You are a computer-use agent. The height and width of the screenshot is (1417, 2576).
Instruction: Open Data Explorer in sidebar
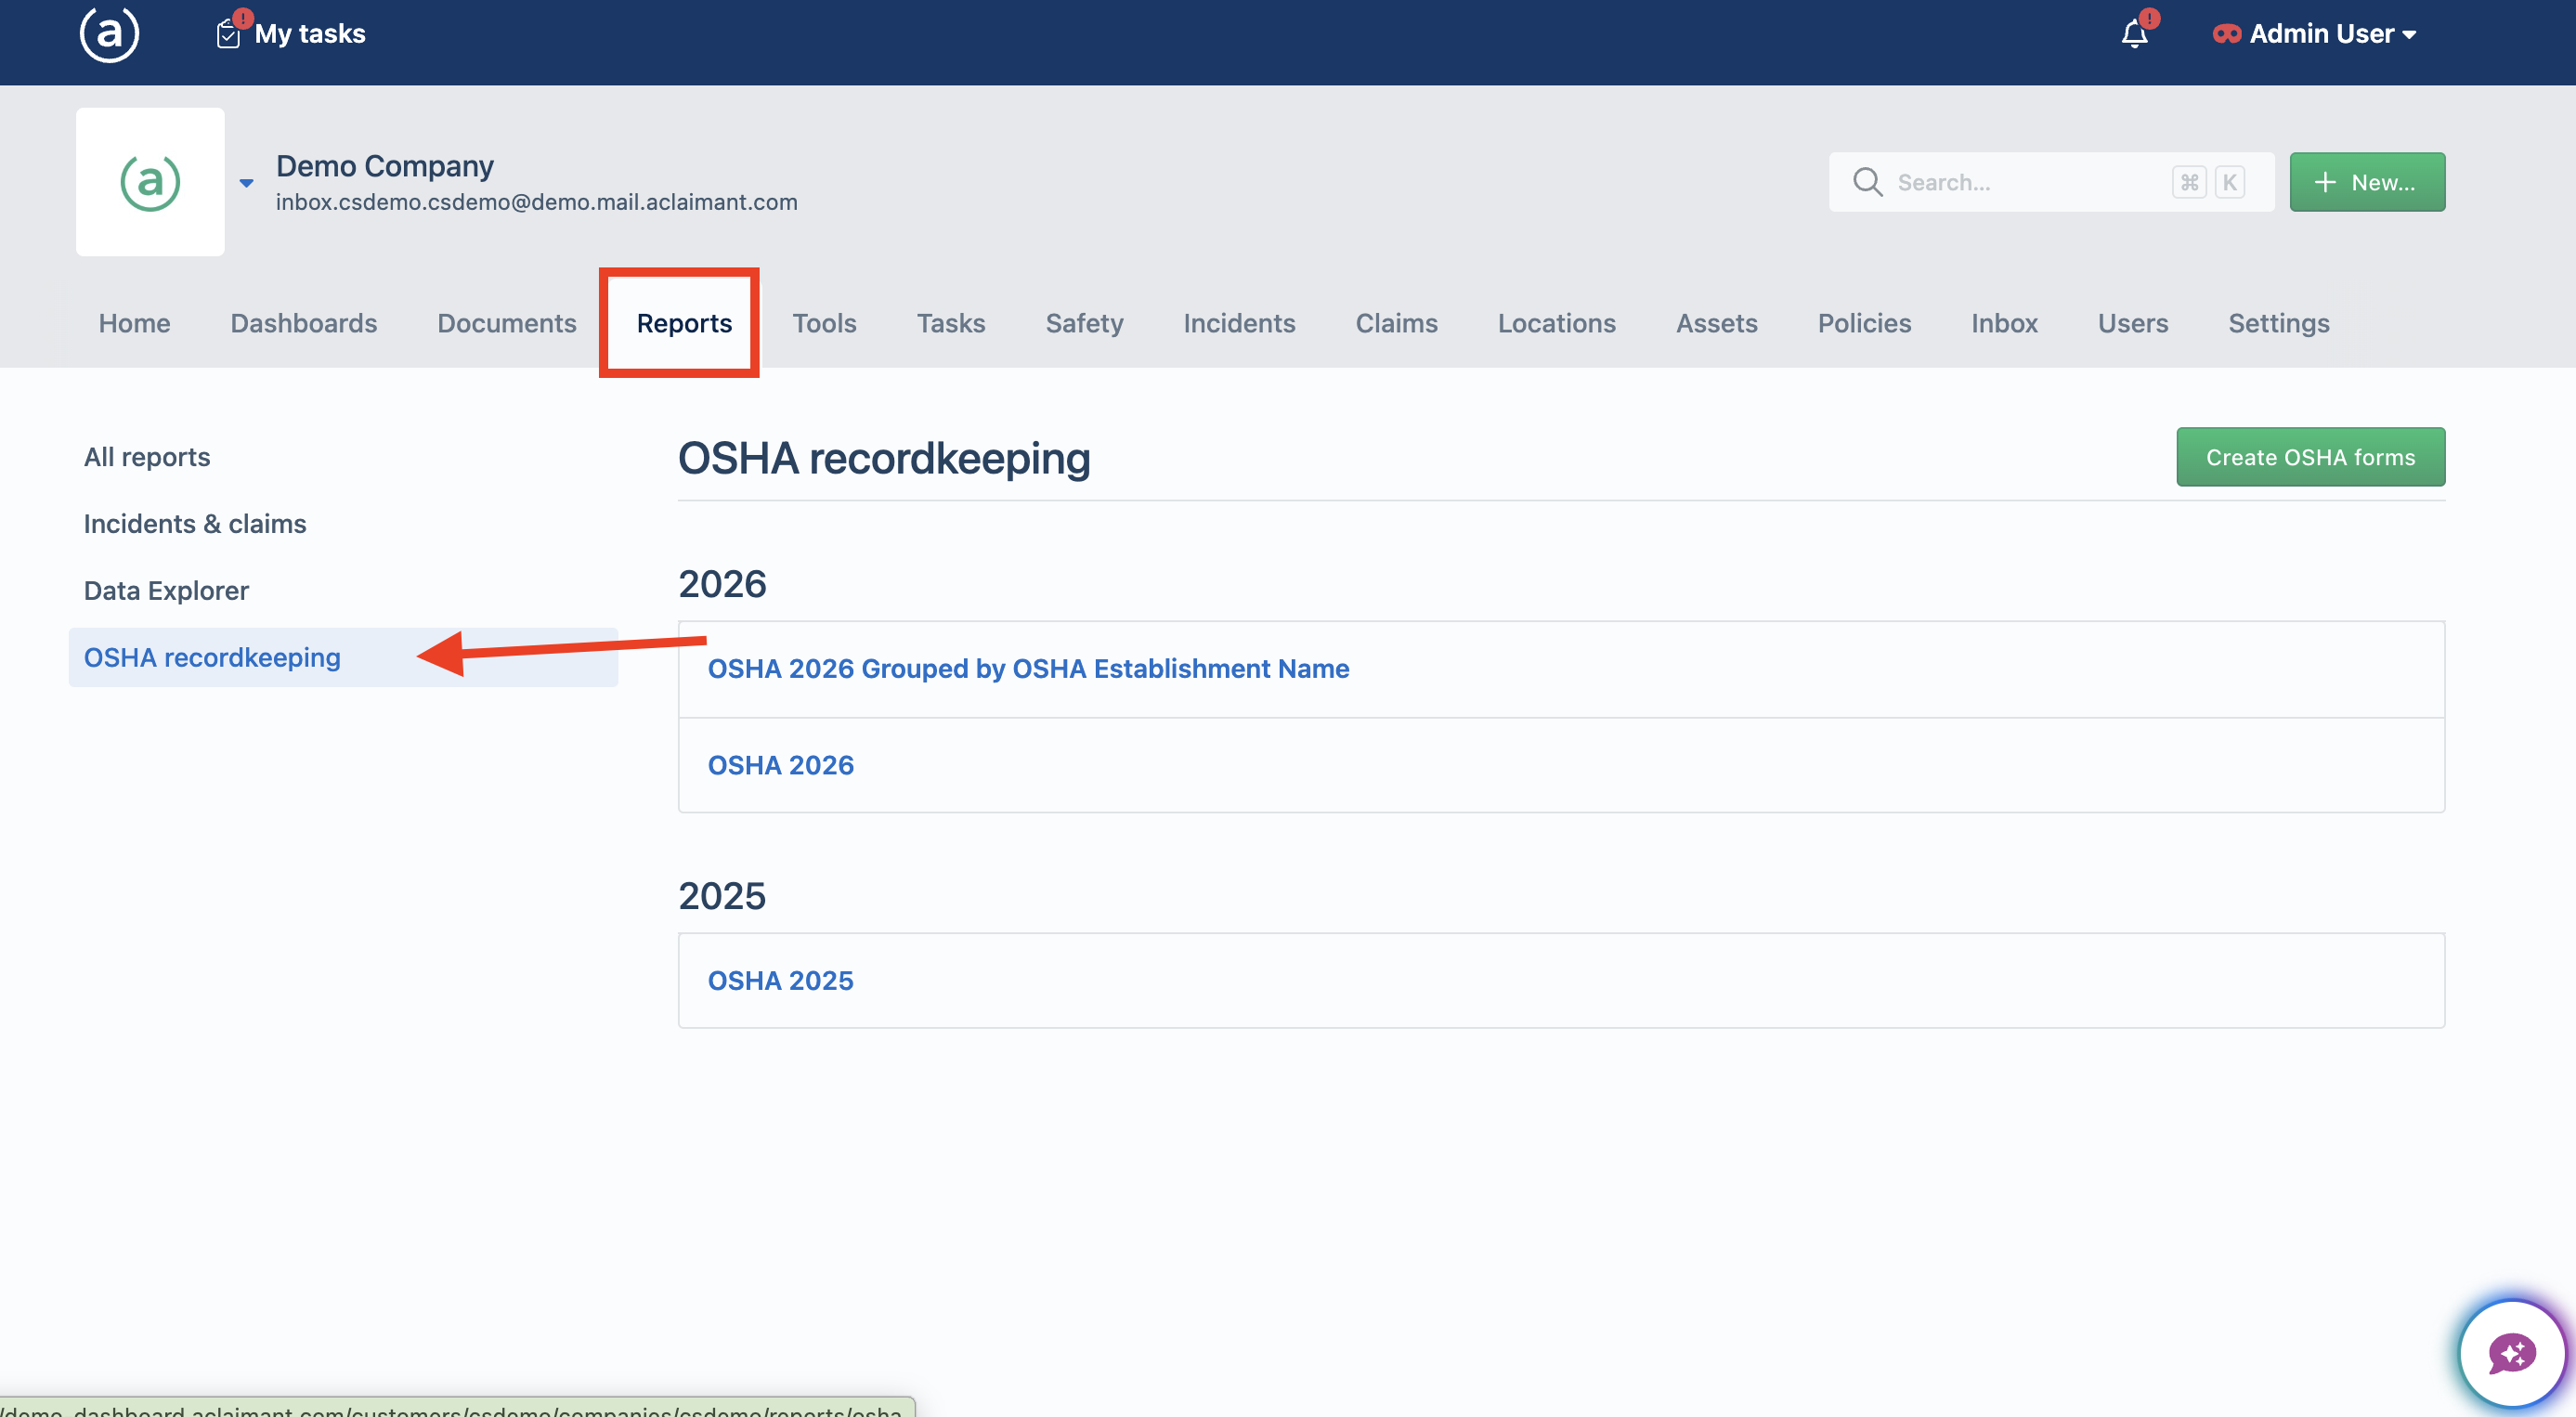tap(166, 591)
